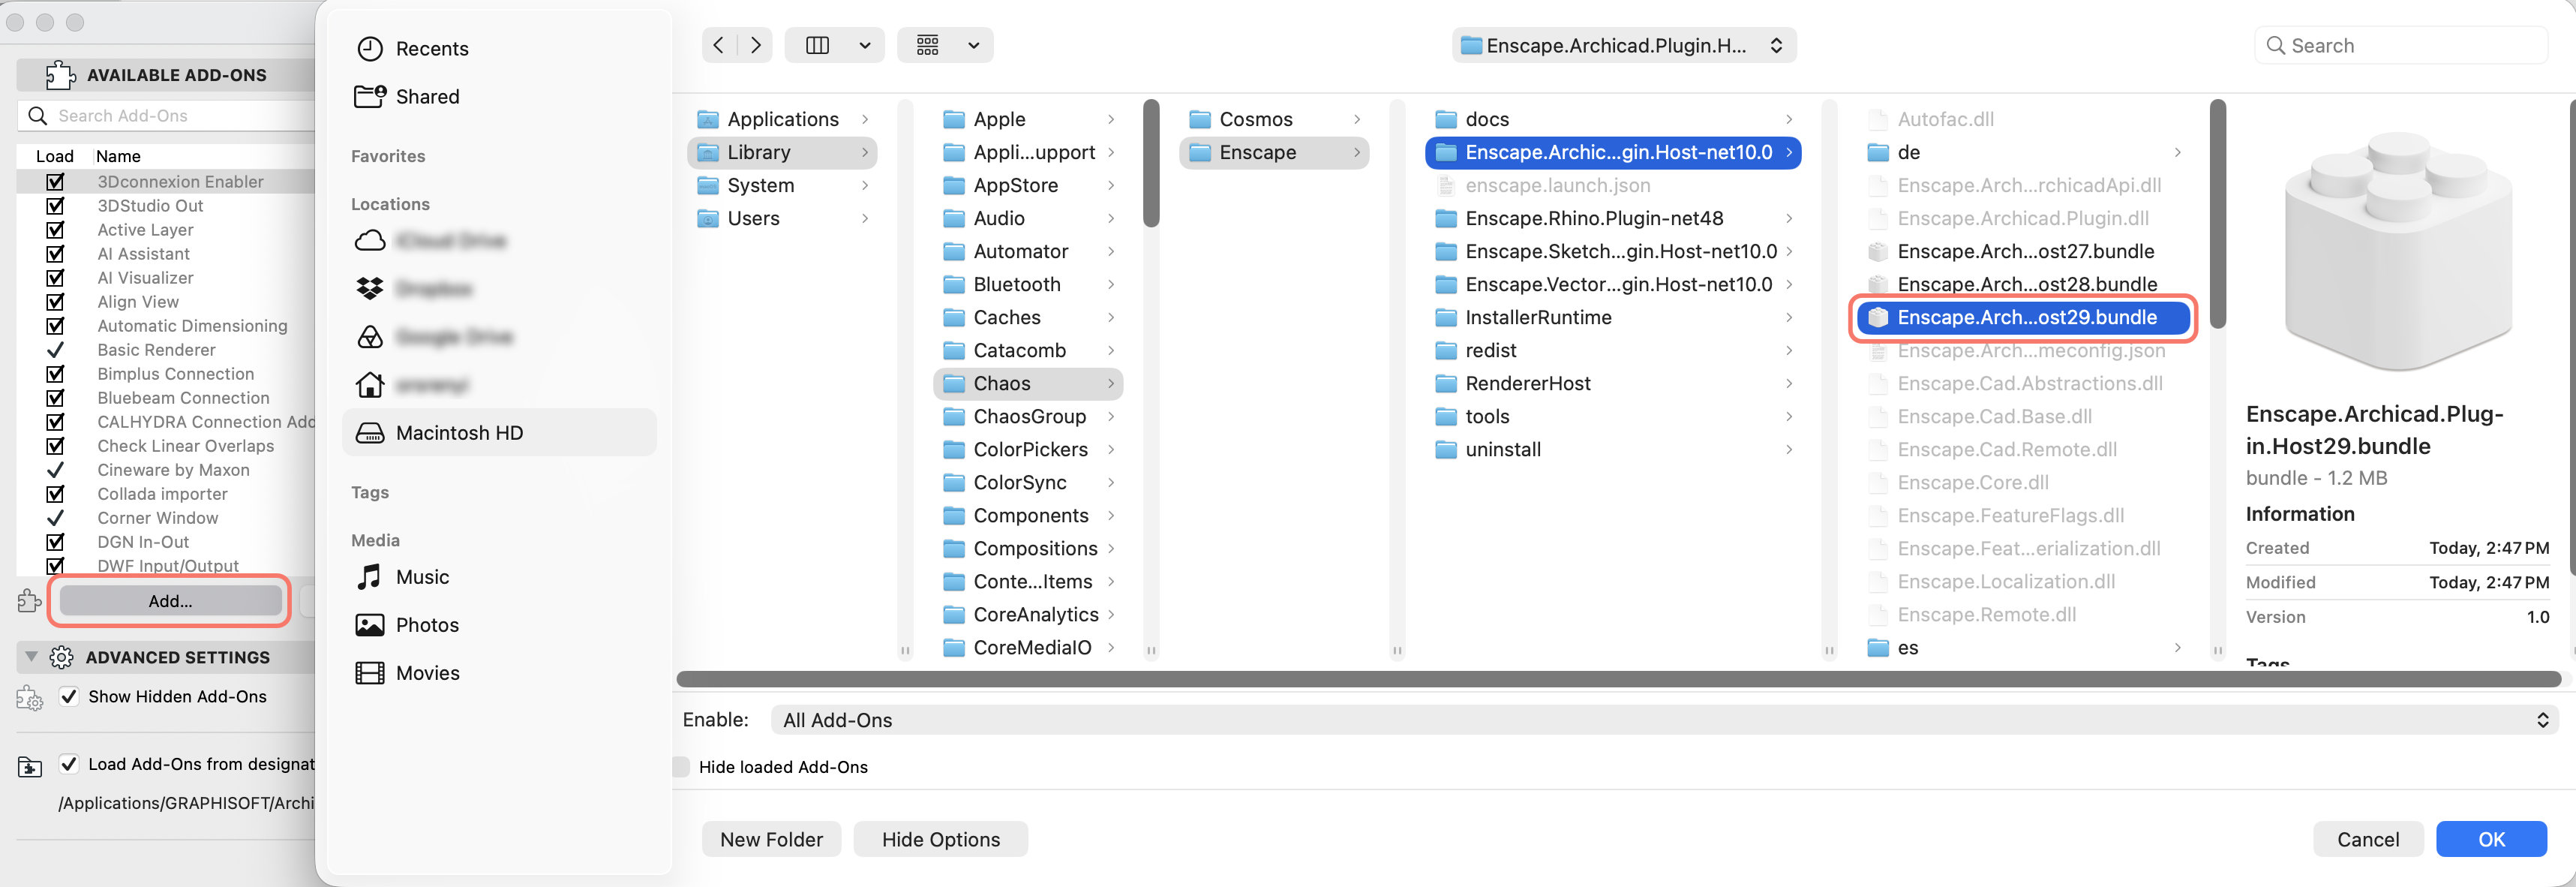The image size is (2576, 887).
Task: Open Recents in the sidebar
Action: pyautogui.click(x=412, y=48)
